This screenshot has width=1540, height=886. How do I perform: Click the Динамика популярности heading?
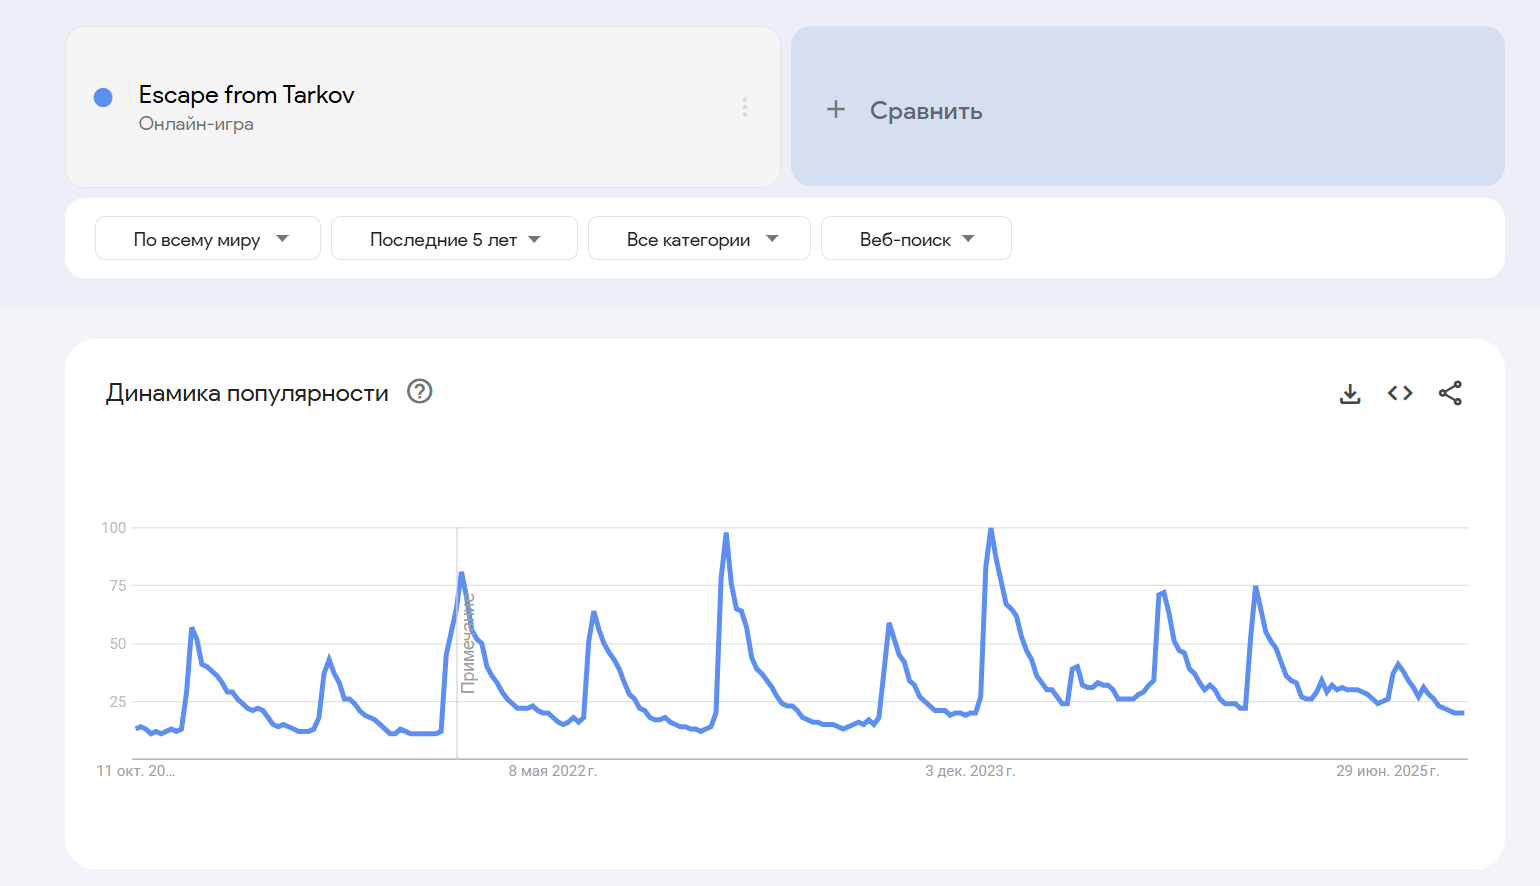tap(247, 393)
